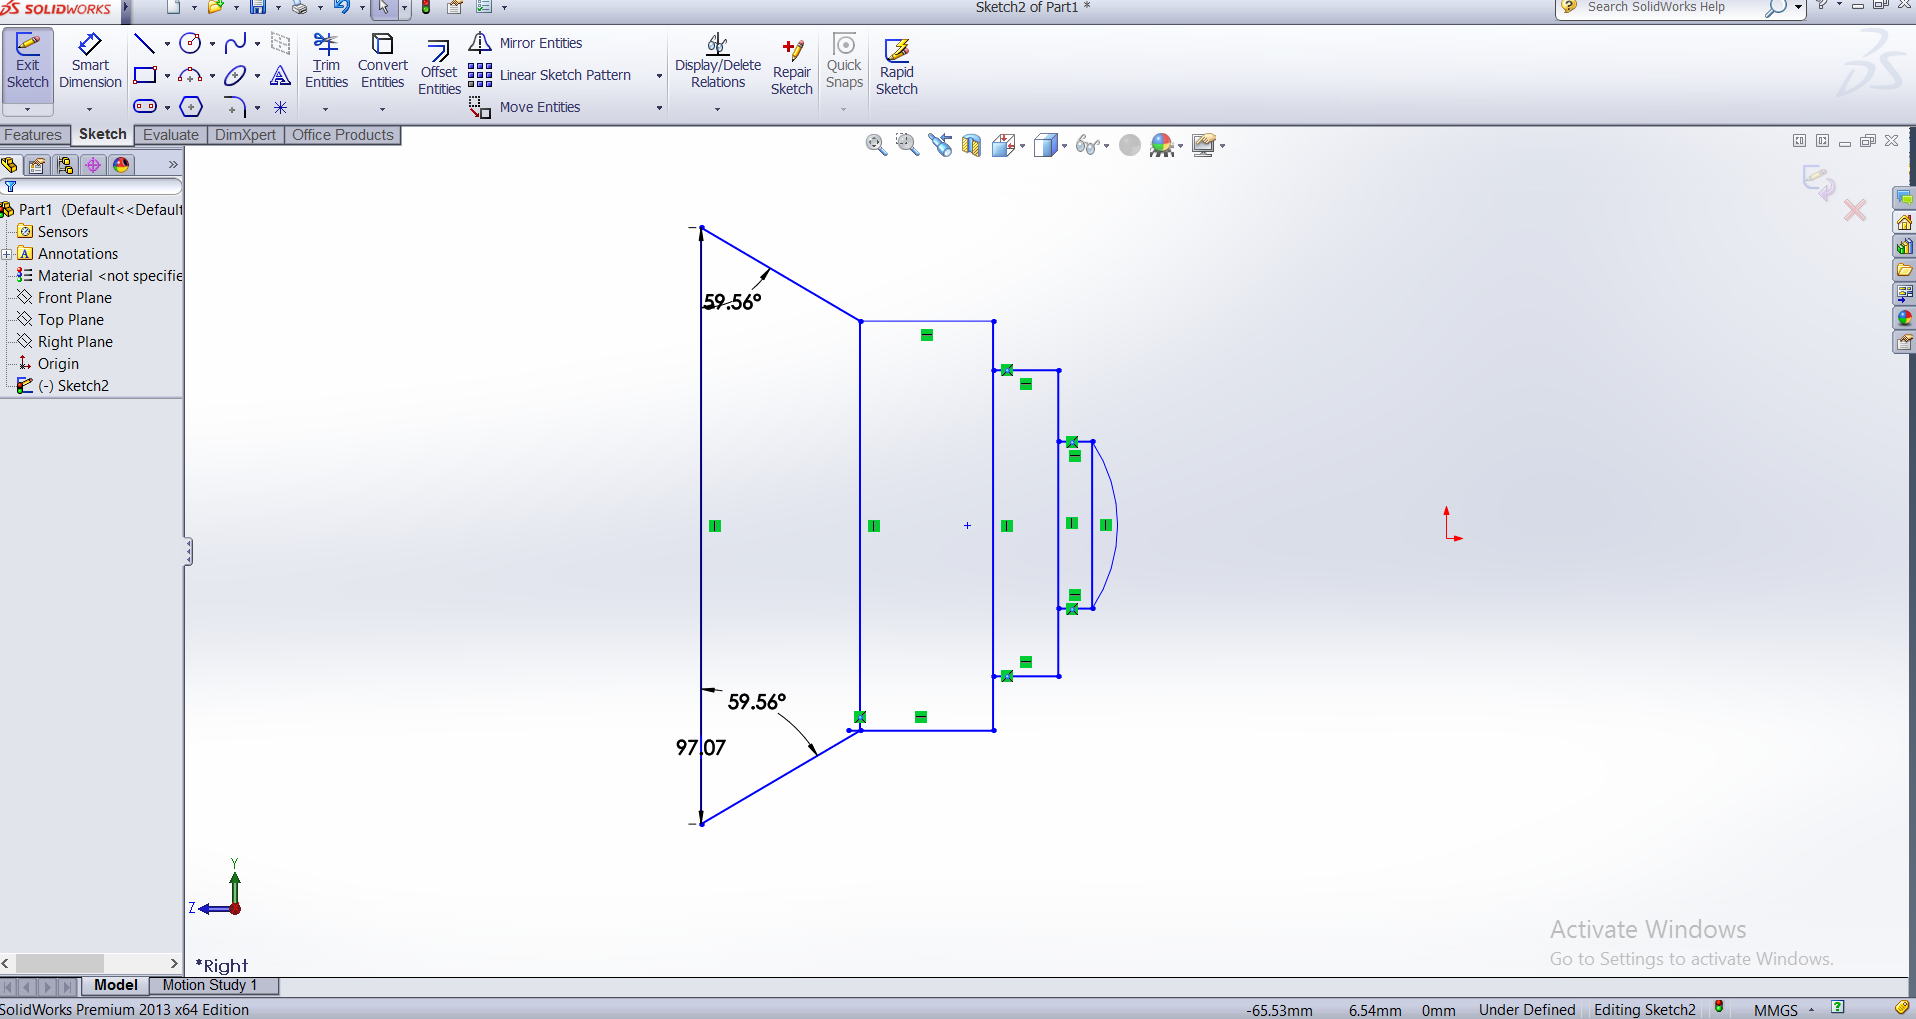
Task: Click Move Entities
Action: (x=525, y=107)
